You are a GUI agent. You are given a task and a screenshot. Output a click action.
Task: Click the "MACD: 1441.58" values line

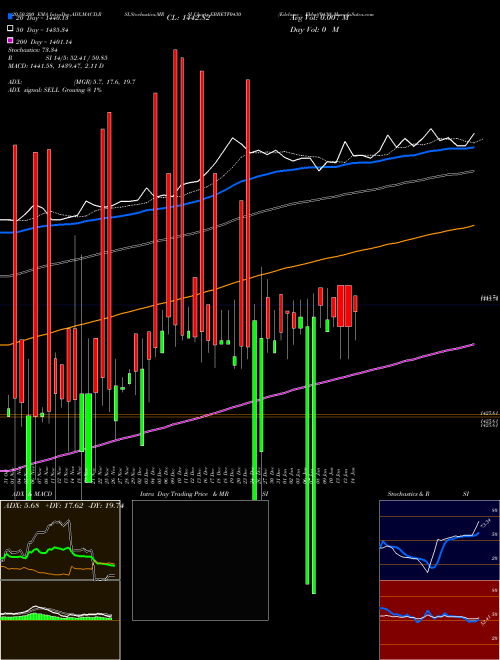click(x=56, y=66)
